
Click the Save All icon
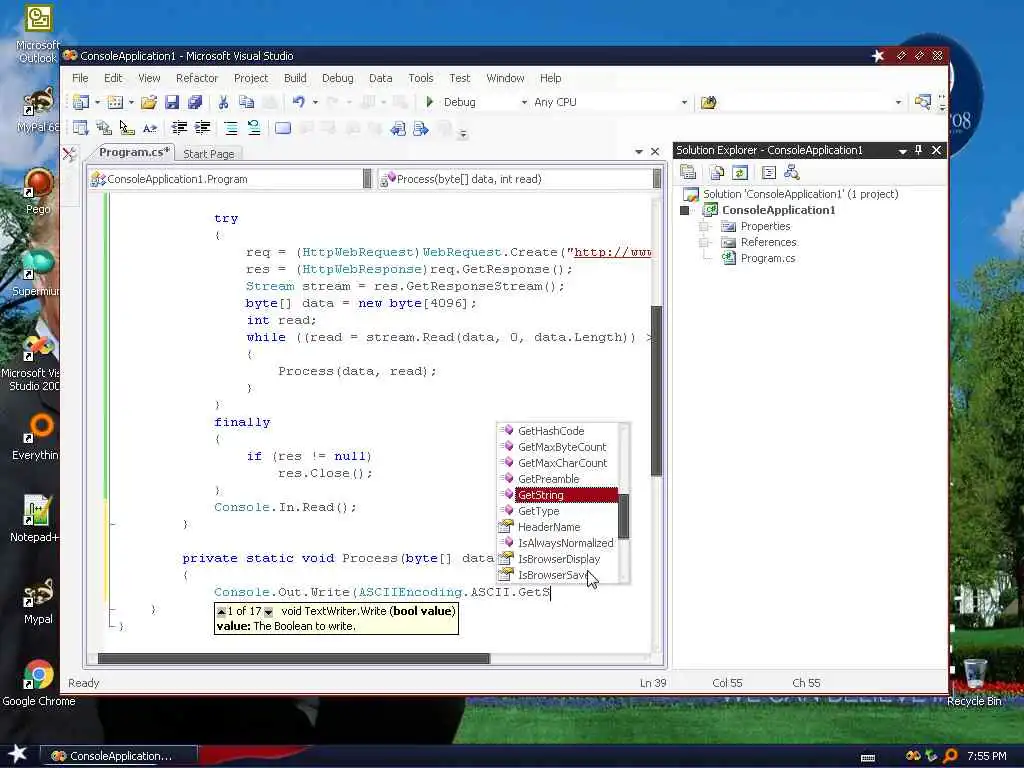(195, 102)
